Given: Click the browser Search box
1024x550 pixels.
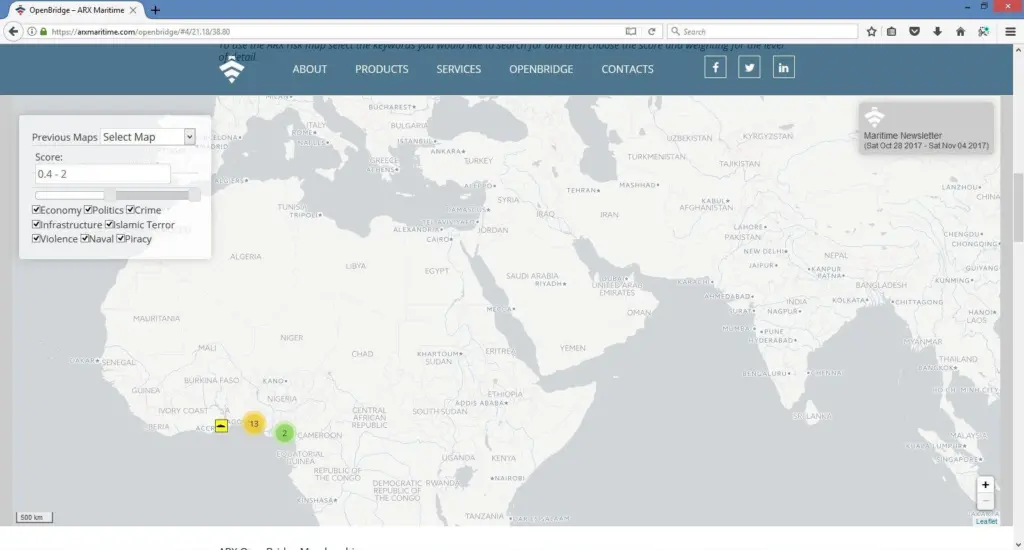Looking at the screenshot, I should 762,31.
